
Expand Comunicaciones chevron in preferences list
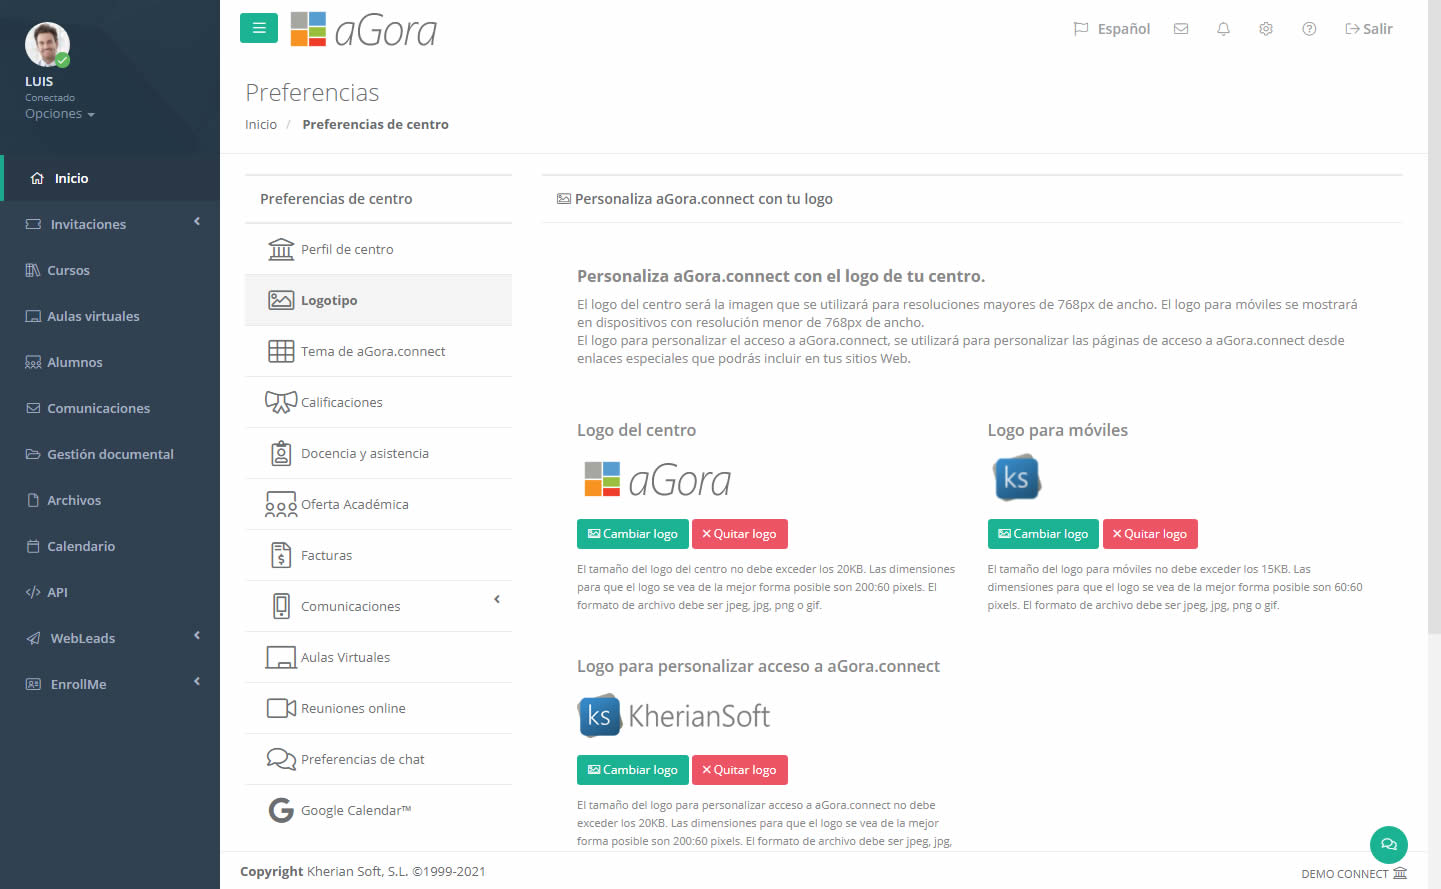click(497, 599)
